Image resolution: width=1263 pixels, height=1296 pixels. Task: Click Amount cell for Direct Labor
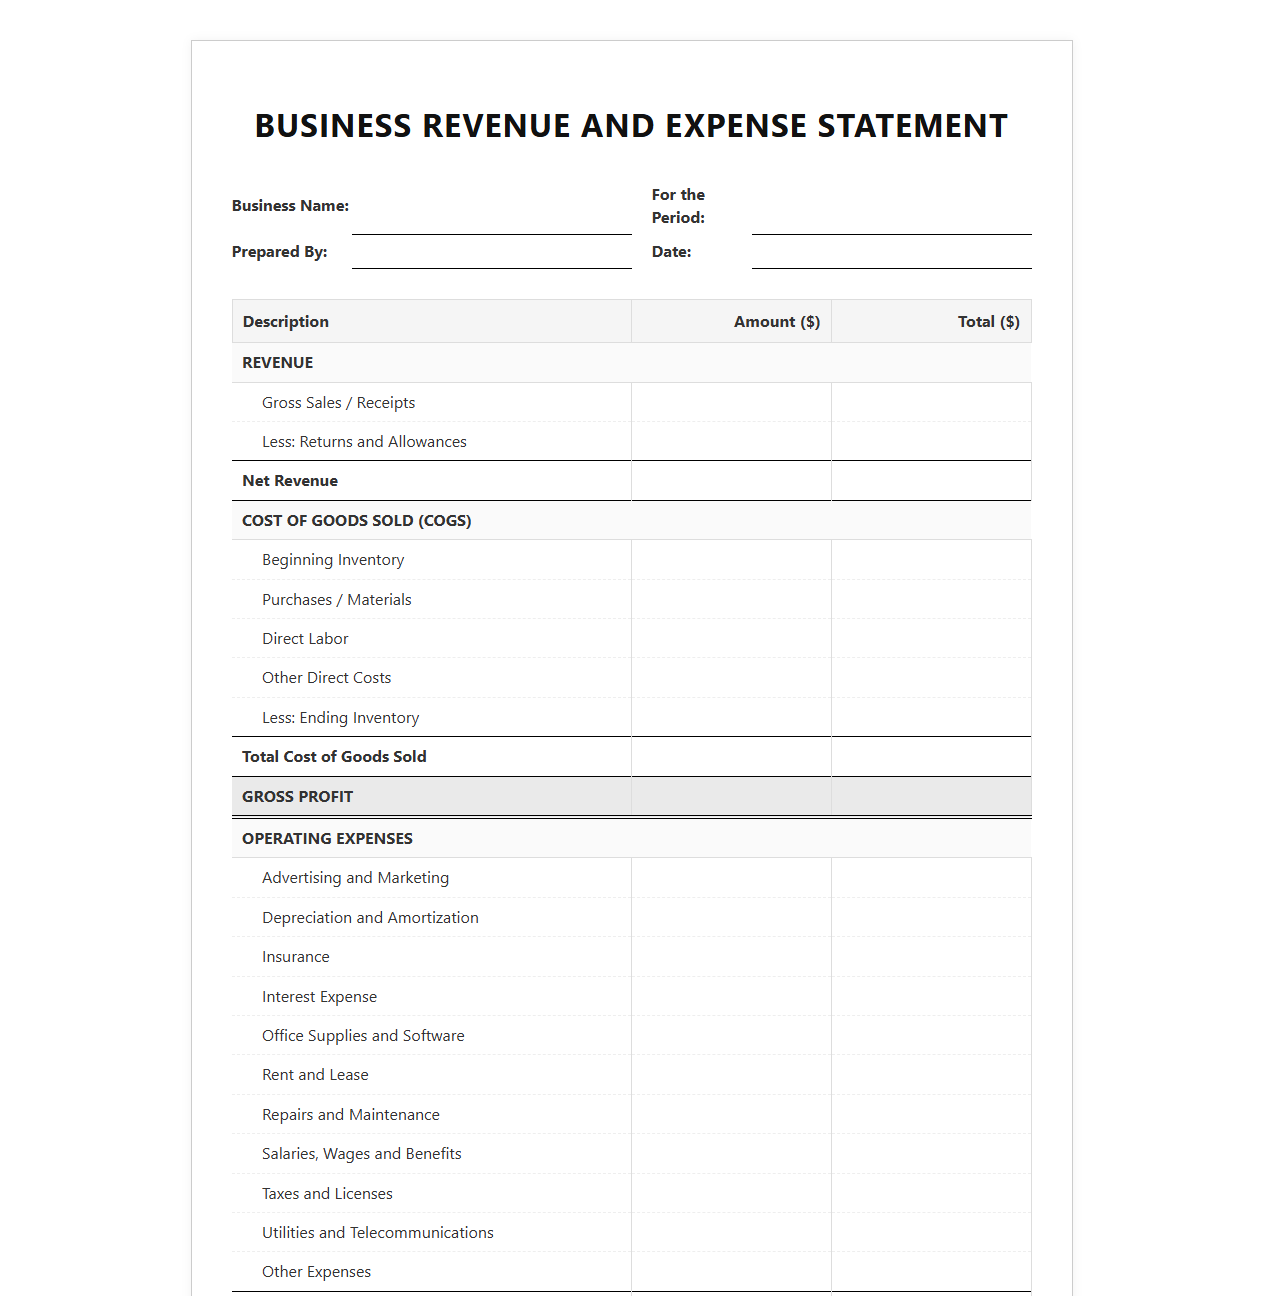(731, 639)
